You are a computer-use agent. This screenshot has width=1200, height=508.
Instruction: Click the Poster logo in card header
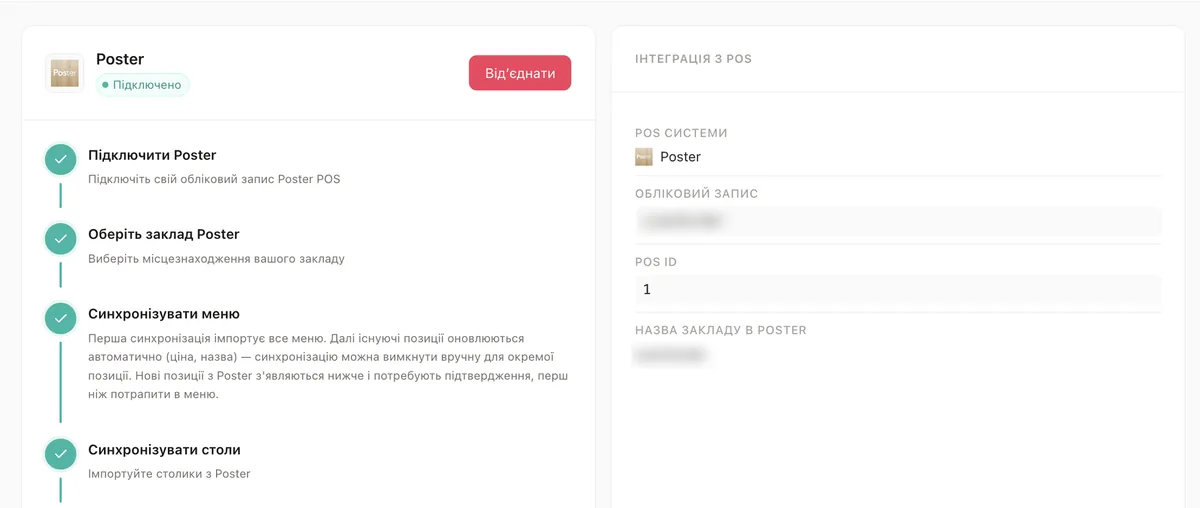(64, 73)
